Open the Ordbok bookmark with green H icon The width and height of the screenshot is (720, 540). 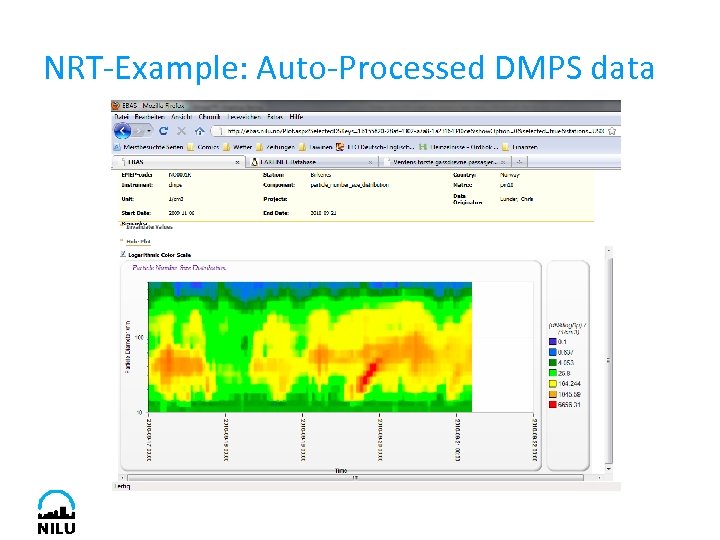tap(458, 147)
